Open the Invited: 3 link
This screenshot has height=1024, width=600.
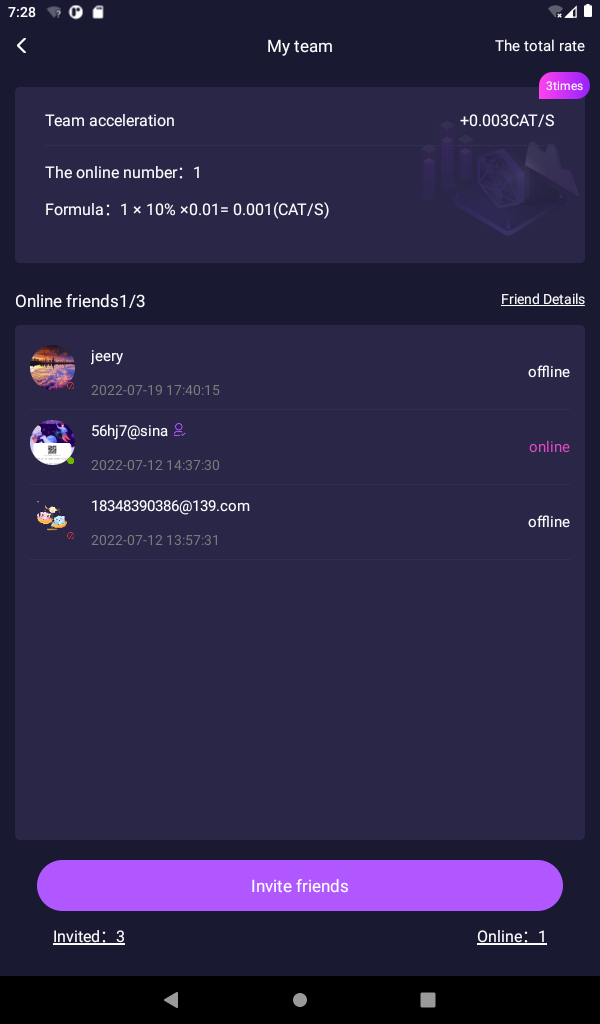click(89, 936)
